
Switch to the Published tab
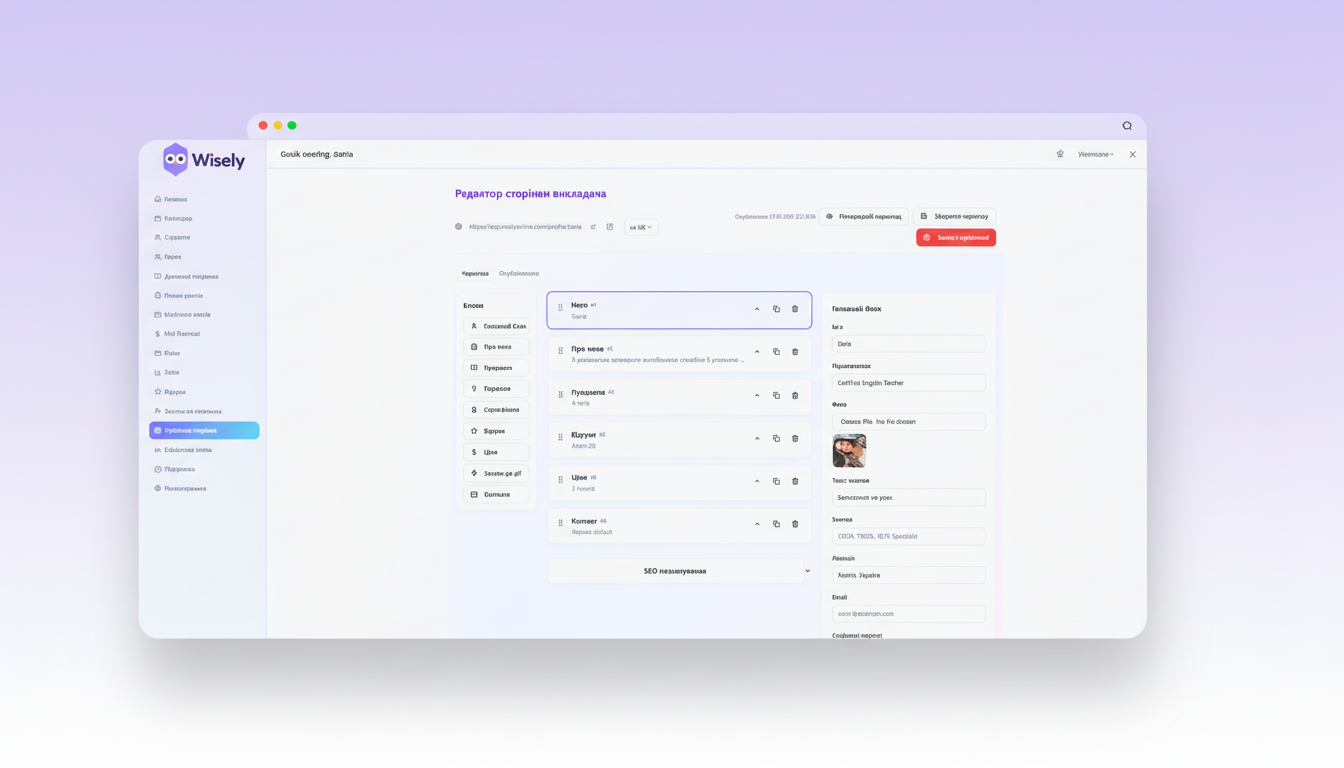(x=521, y=272)
